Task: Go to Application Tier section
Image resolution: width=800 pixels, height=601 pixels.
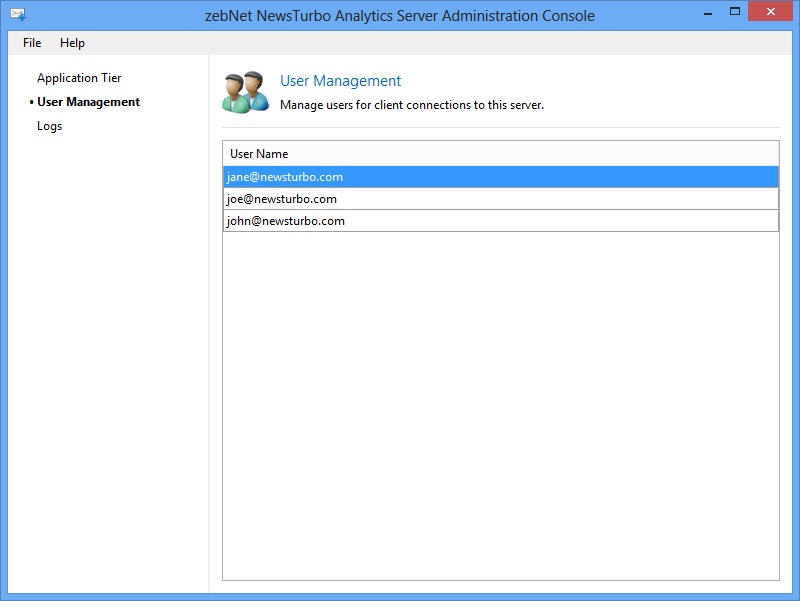Action: 79,78
